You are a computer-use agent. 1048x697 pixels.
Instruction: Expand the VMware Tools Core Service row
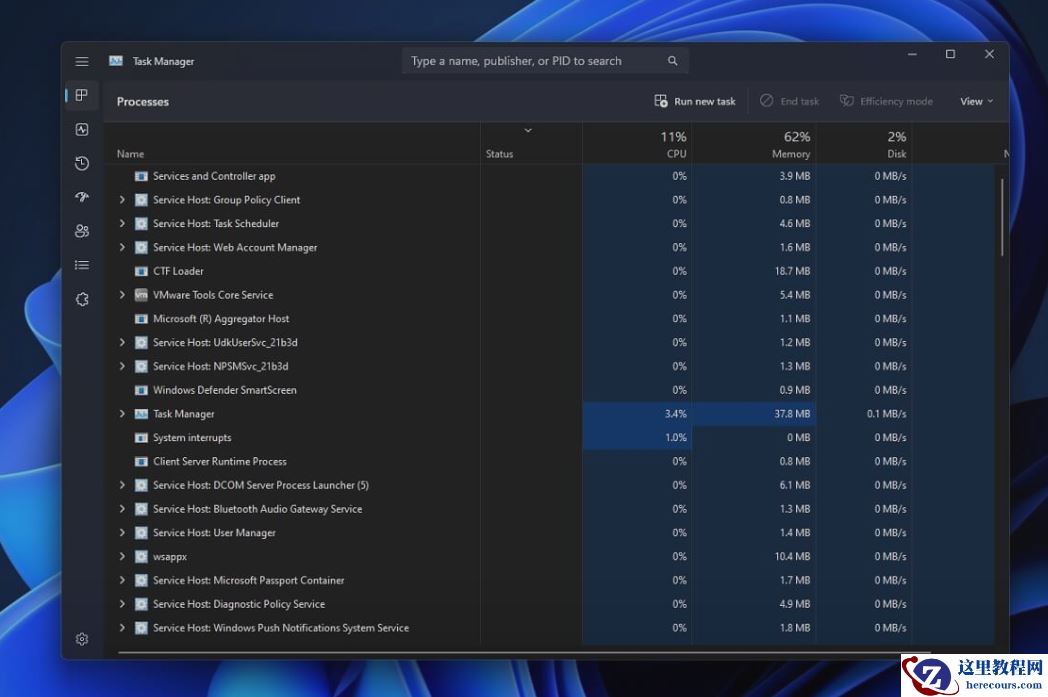point(122,295)
